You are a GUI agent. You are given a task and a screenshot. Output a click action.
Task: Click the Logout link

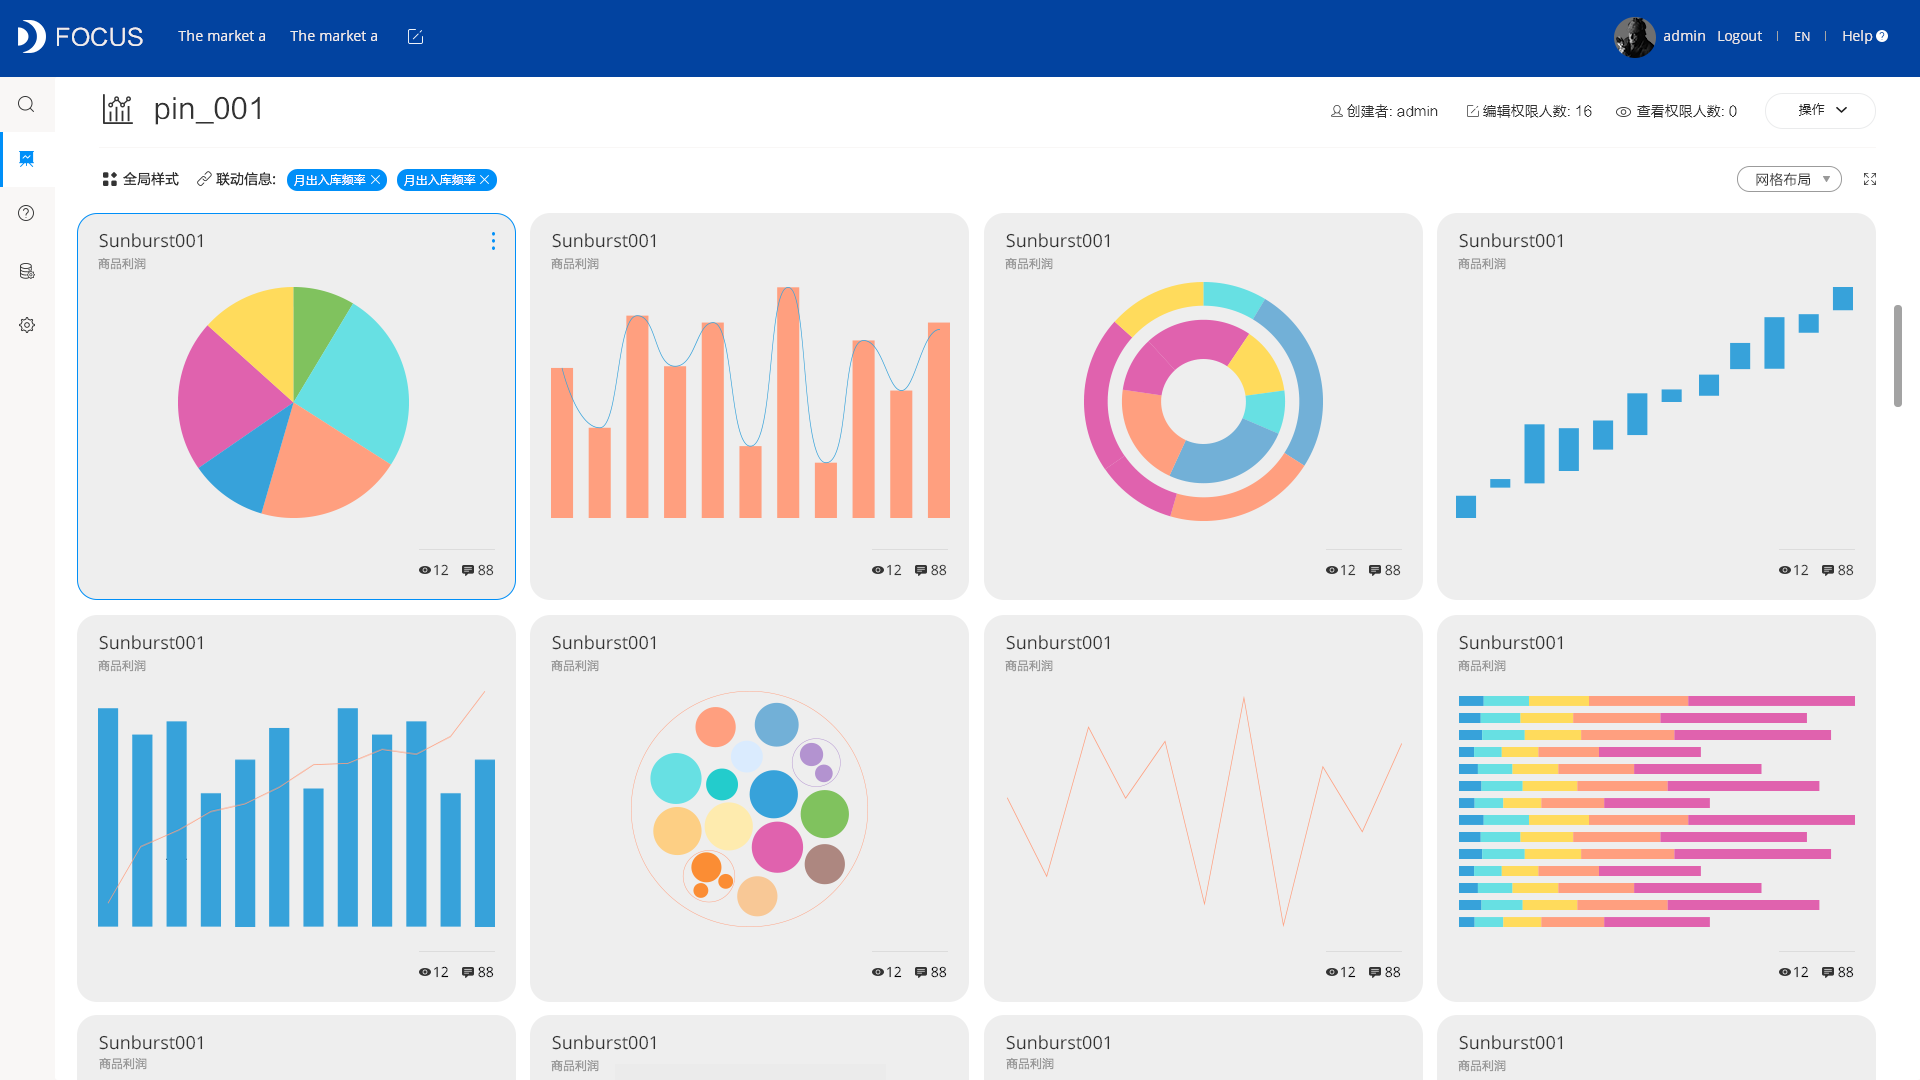[1739, 36]
